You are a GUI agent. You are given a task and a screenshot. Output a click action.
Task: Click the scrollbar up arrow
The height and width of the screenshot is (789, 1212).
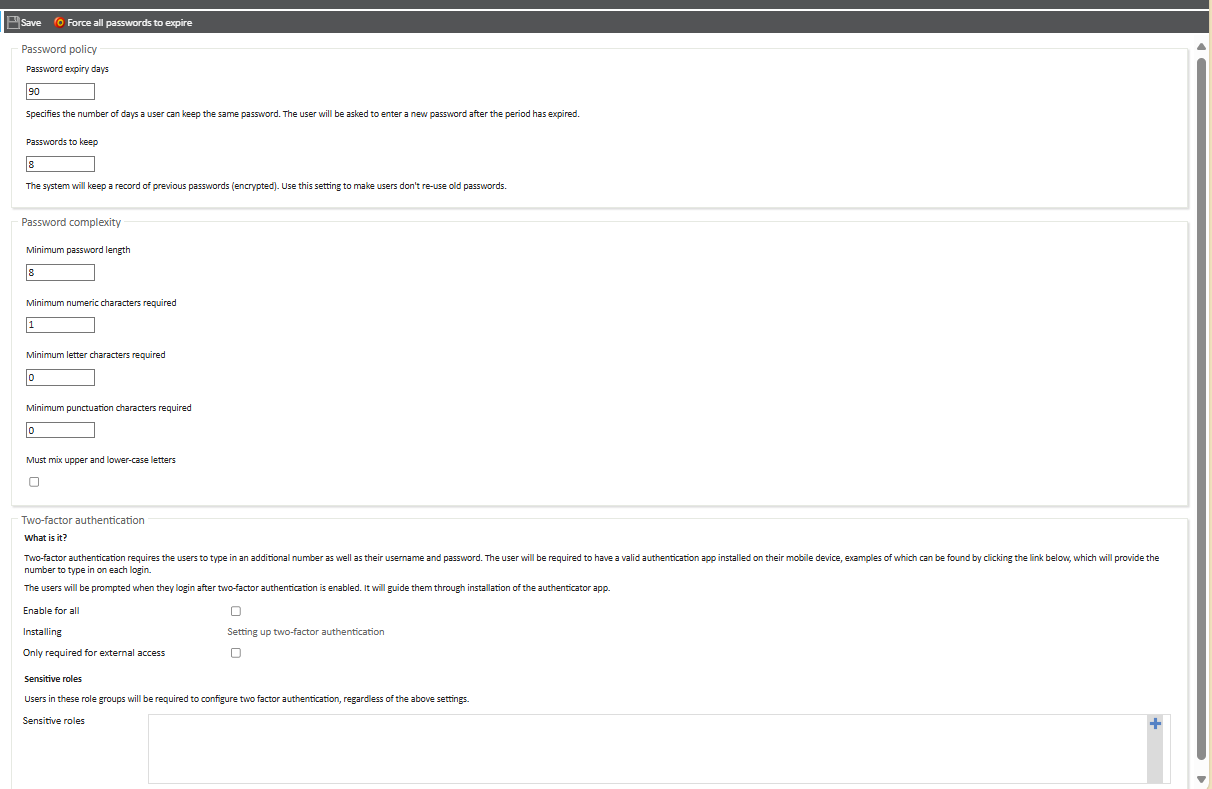[x=1201, y=46]
